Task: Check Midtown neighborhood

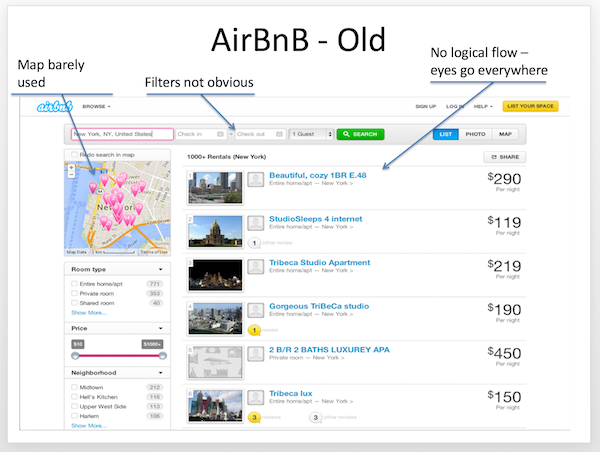Action: click(74, 387)
